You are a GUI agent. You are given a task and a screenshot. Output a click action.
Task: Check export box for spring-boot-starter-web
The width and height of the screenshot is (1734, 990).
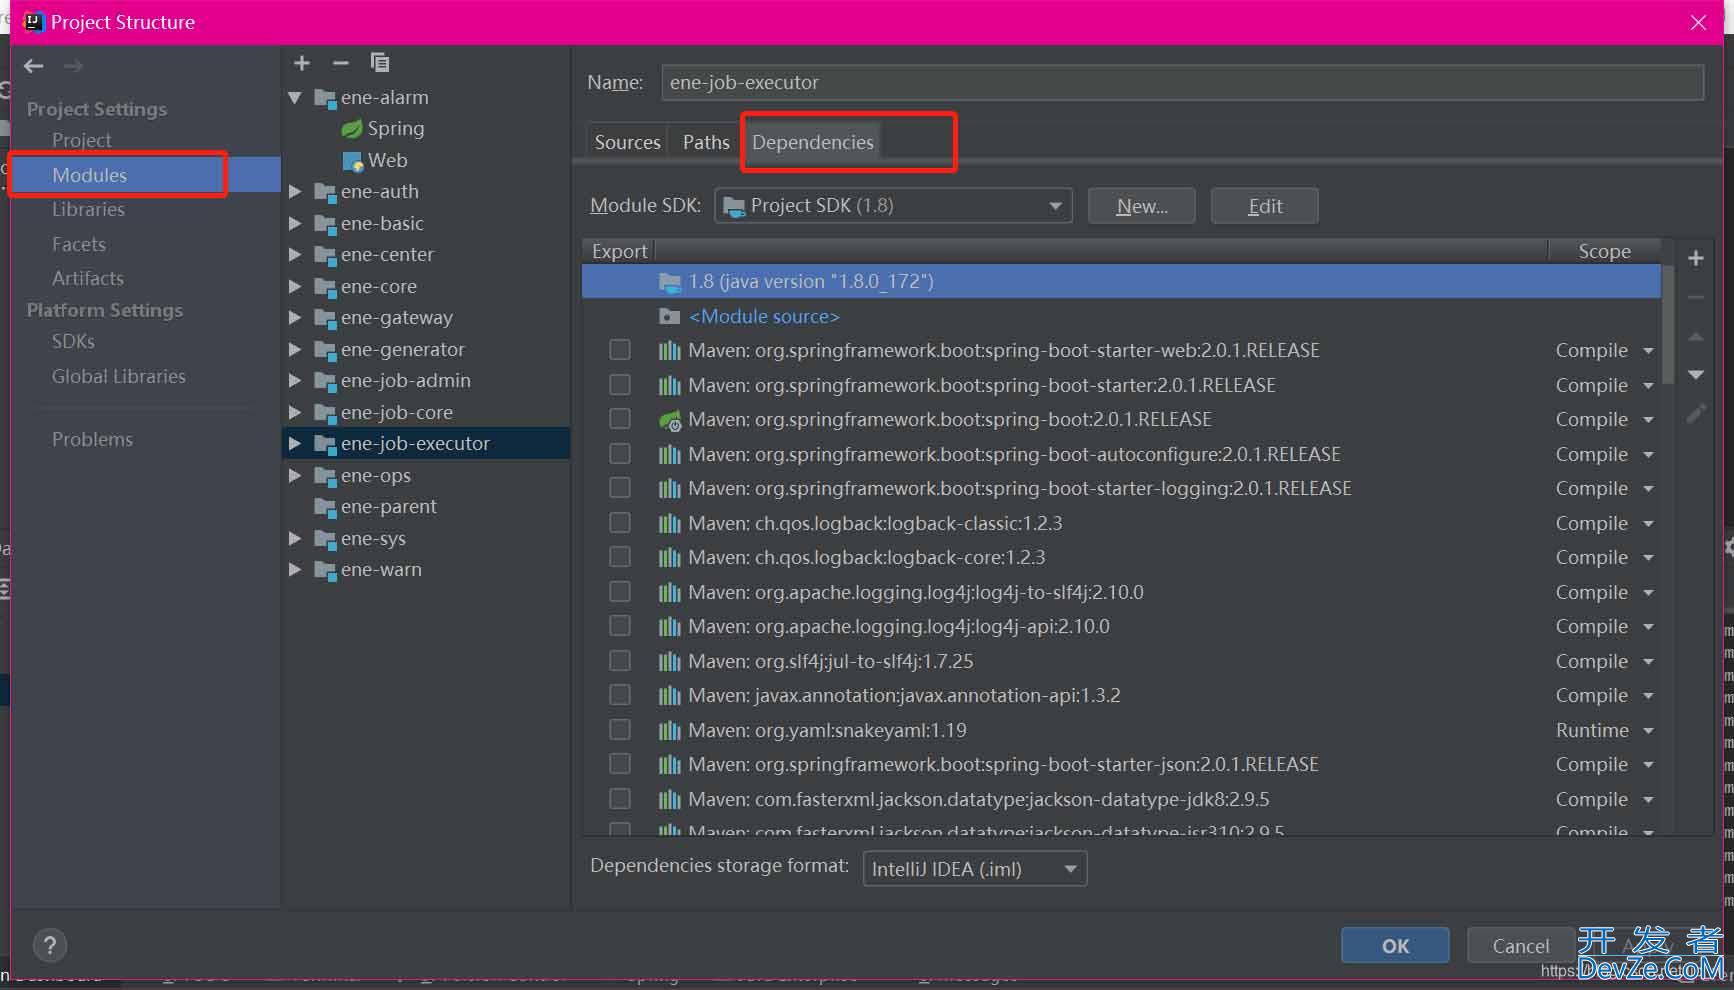click(620, 350)
